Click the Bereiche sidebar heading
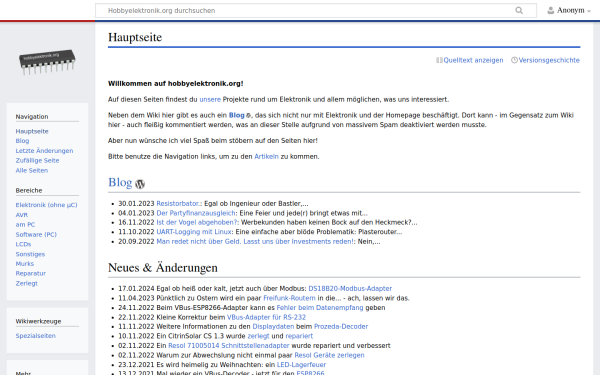Image resolution: width=600 pixels, height=375 pixels. pos(29,191)
